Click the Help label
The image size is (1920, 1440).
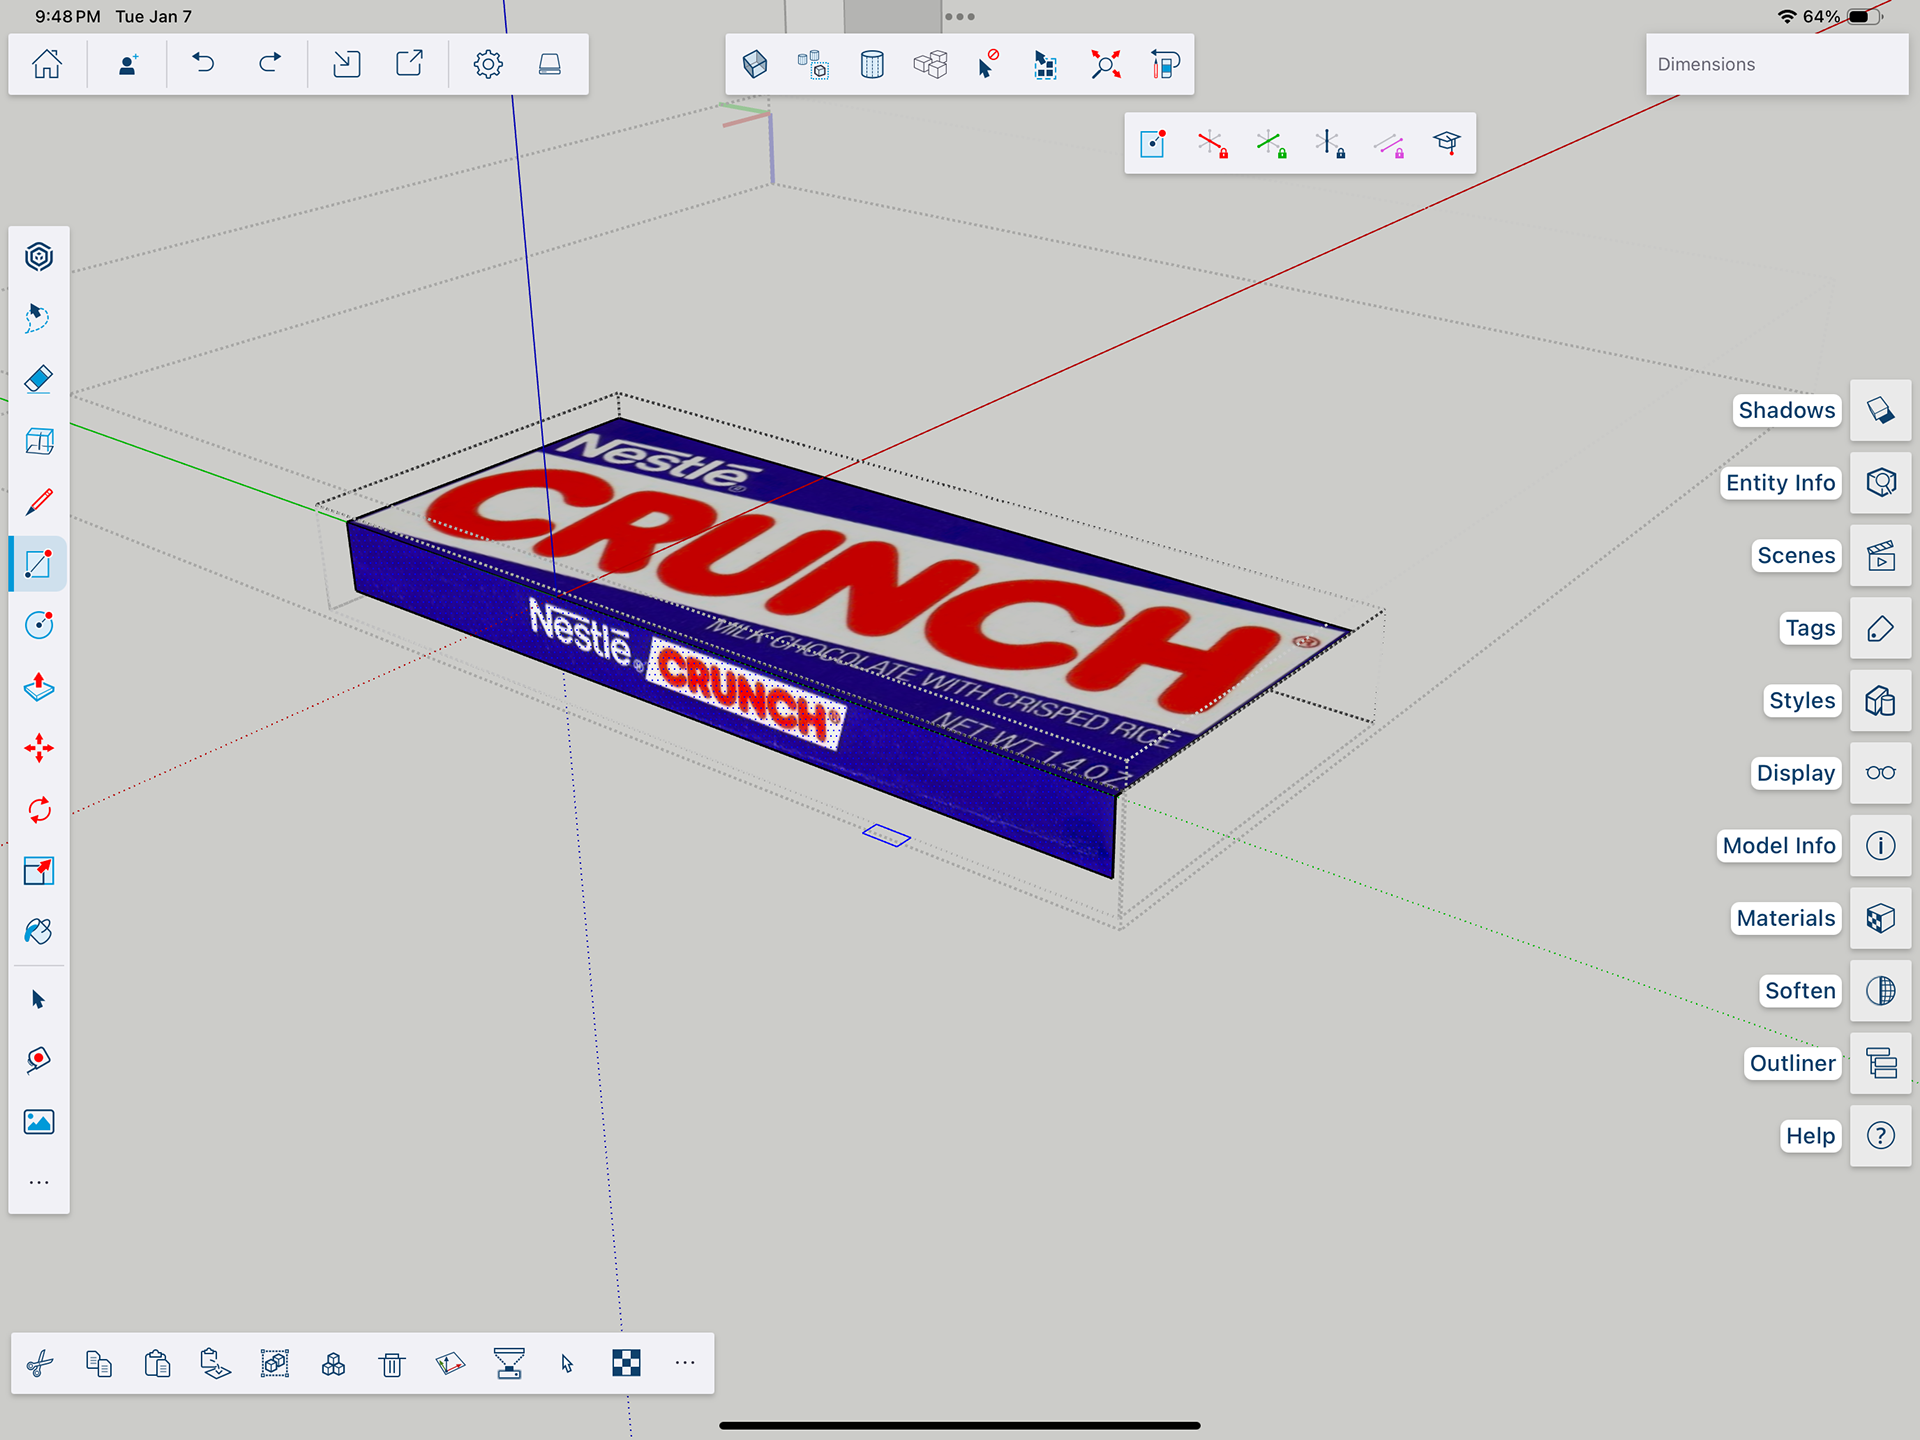pyautogui.click(x=1810, y=1136)
